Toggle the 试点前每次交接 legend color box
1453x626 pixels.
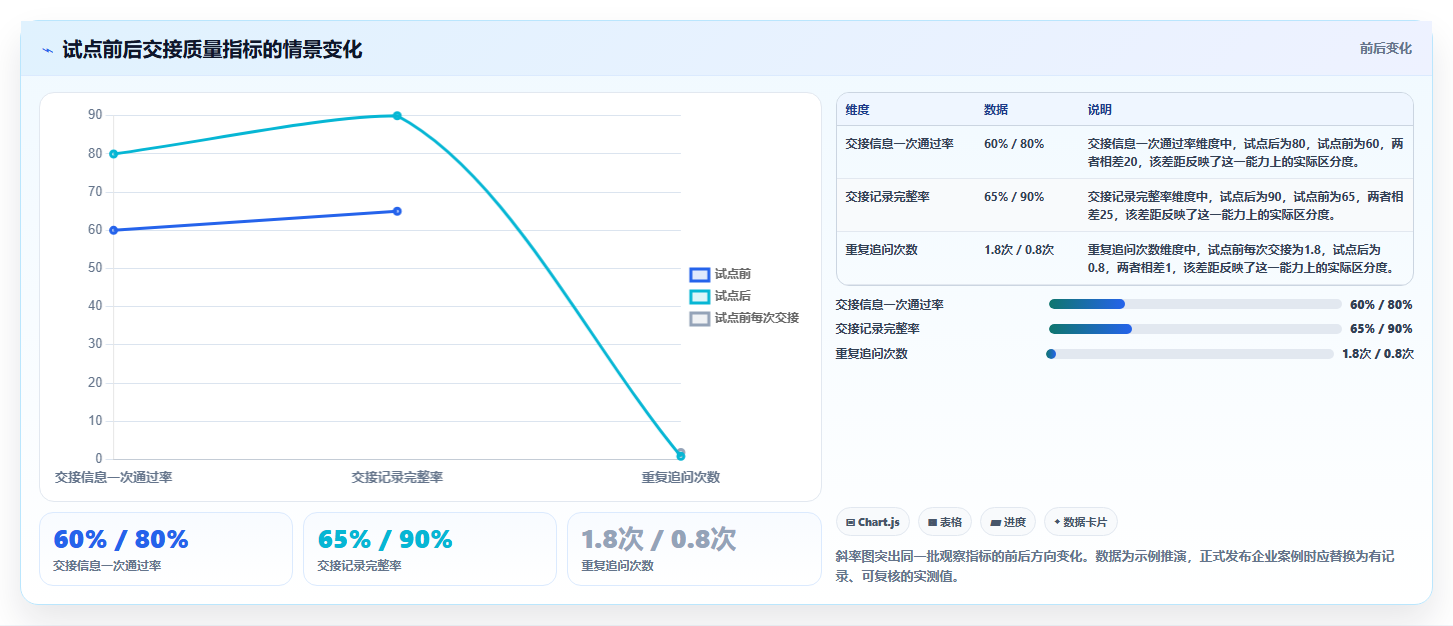click(x=700, y=318)
